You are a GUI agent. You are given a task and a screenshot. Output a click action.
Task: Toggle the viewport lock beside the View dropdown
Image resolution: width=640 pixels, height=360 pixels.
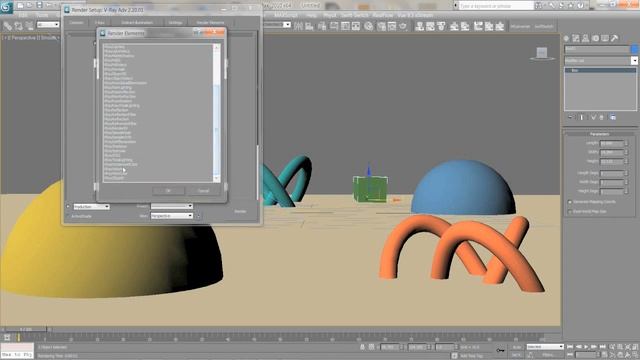[199, 216]
